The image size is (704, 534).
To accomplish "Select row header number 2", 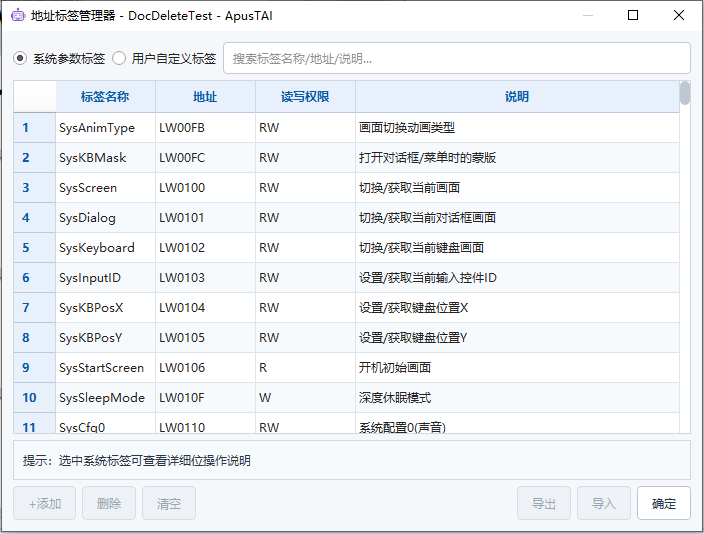I will pyautogui.click(x=35, y=158).
